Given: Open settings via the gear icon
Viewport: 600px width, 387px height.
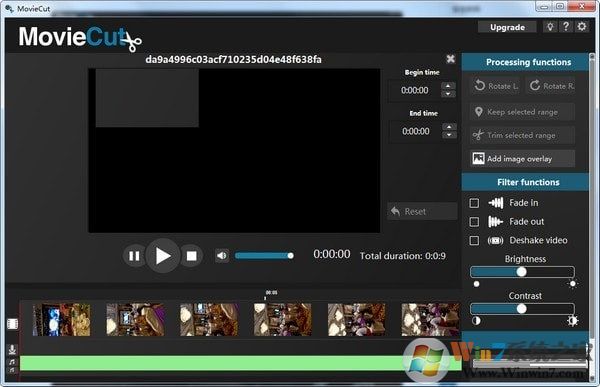Looking at the screenshot, I should coord(582,27).
